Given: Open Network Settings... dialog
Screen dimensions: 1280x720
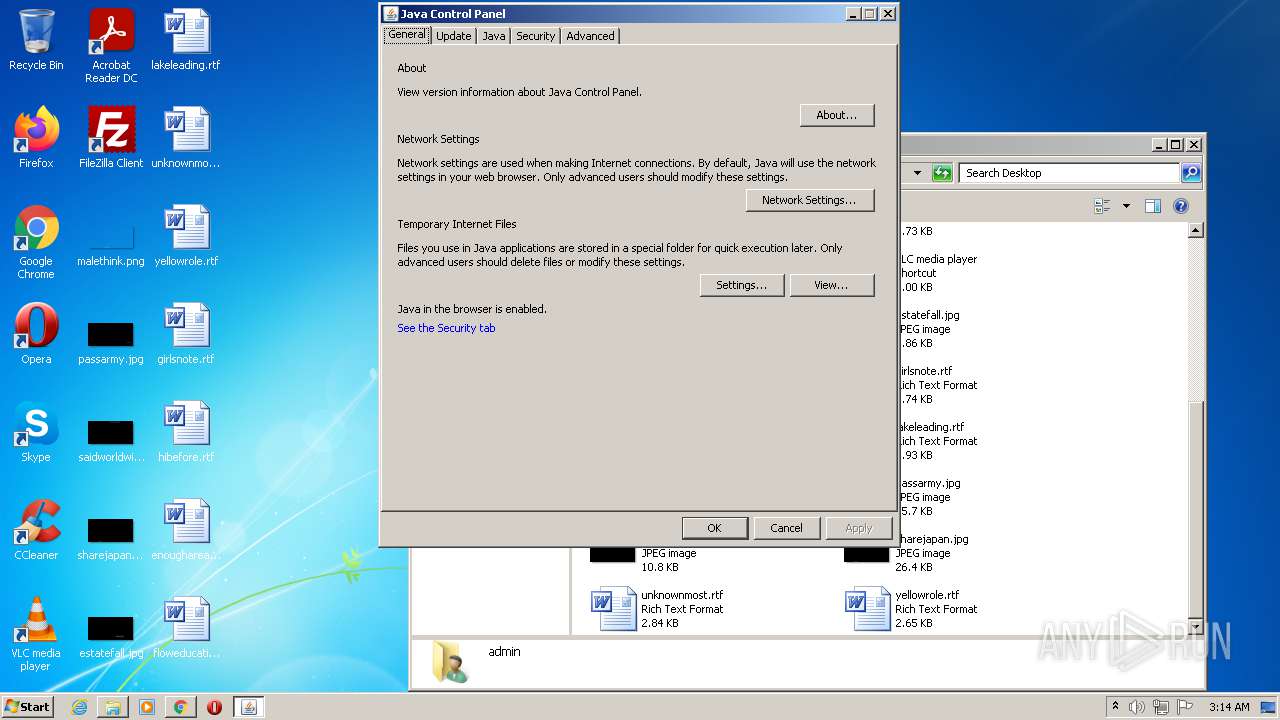Looking at the screenshot, I should click(810, 200).
